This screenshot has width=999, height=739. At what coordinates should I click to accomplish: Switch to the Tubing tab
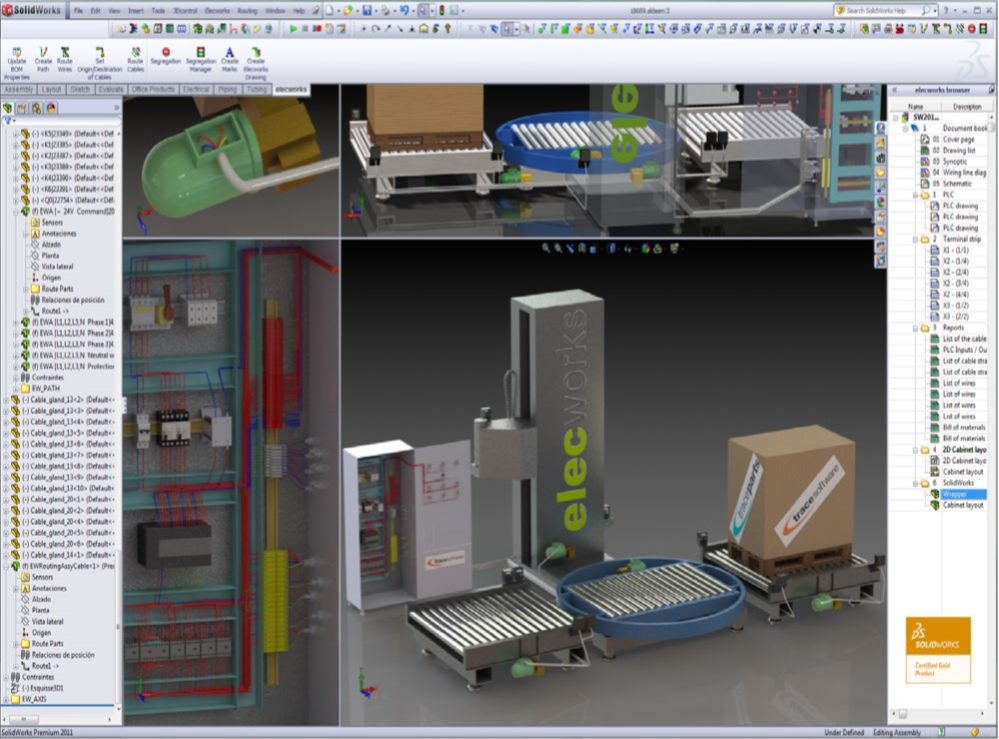256,90
